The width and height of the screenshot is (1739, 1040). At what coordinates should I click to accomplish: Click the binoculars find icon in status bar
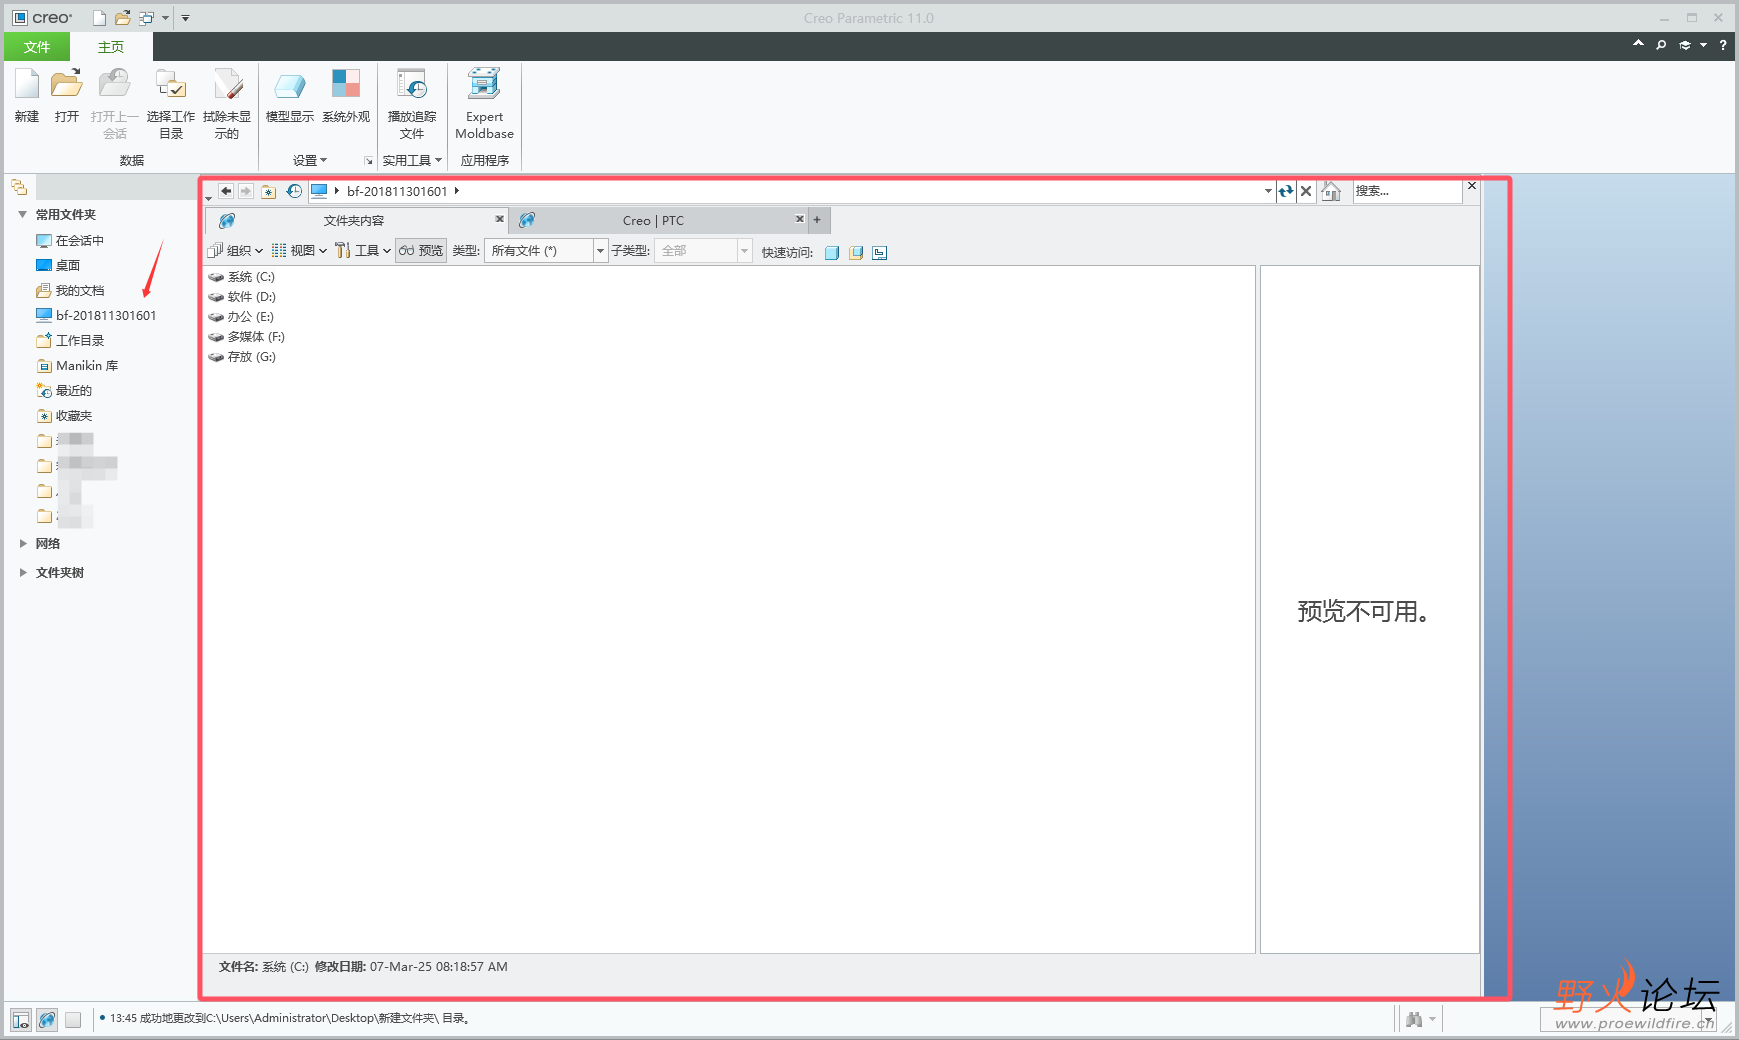pos(1414,1020)
